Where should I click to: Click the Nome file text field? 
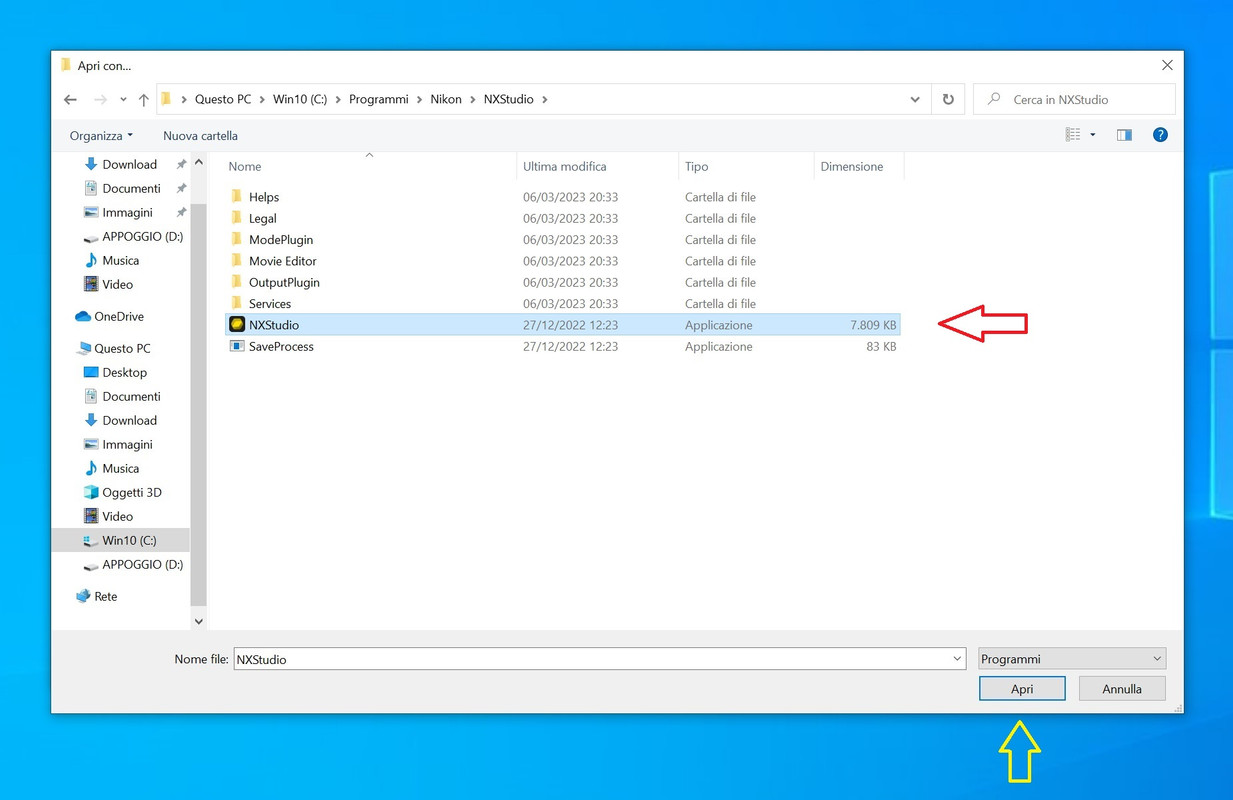click(591, 659)
